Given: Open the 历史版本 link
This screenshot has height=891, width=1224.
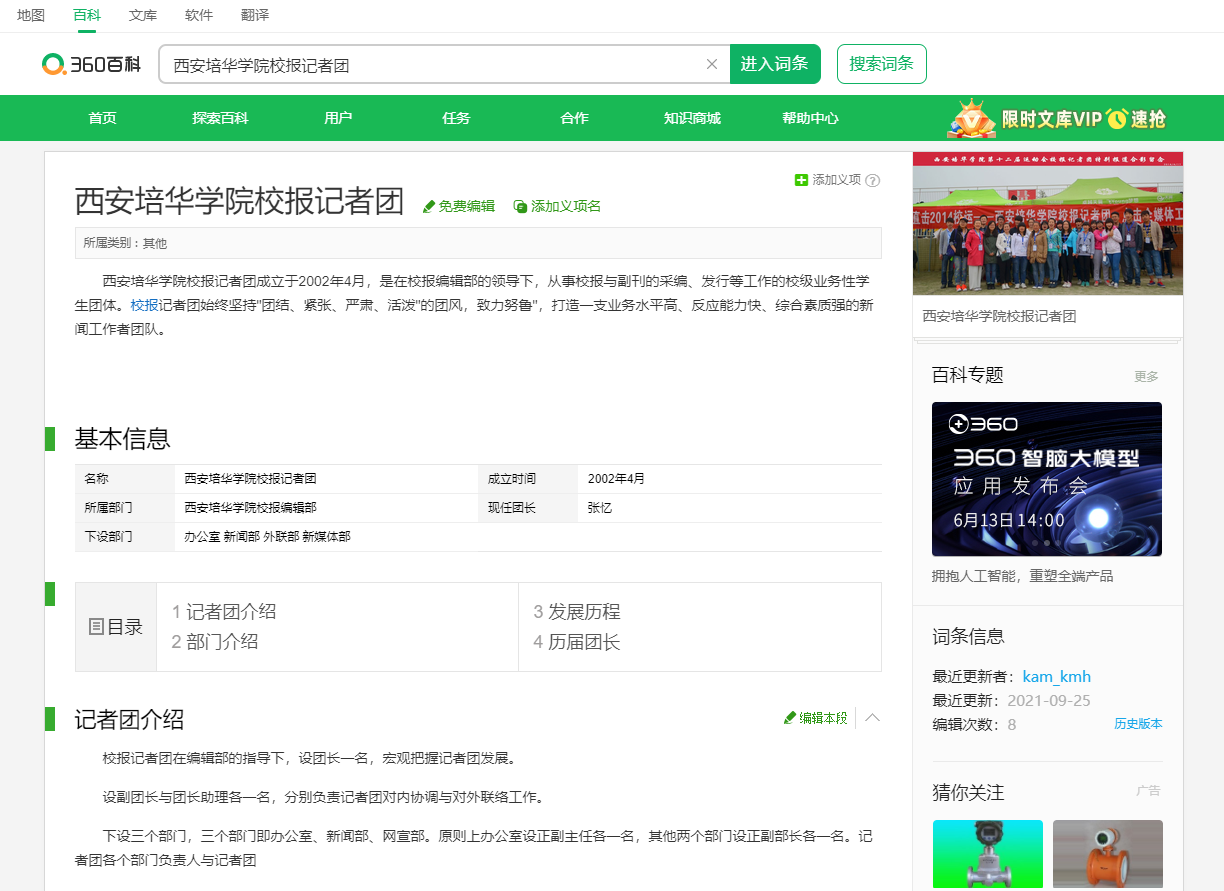Looking at the screenshot, I should (x=1138, y=724).
